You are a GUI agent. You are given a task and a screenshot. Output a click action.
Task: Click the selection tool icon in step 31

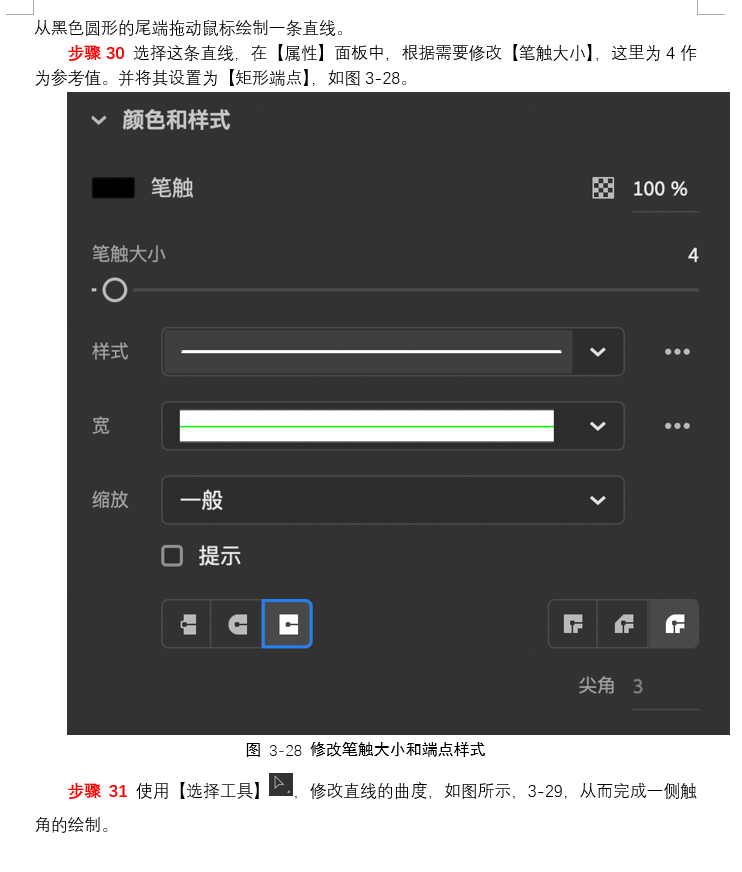281,785
